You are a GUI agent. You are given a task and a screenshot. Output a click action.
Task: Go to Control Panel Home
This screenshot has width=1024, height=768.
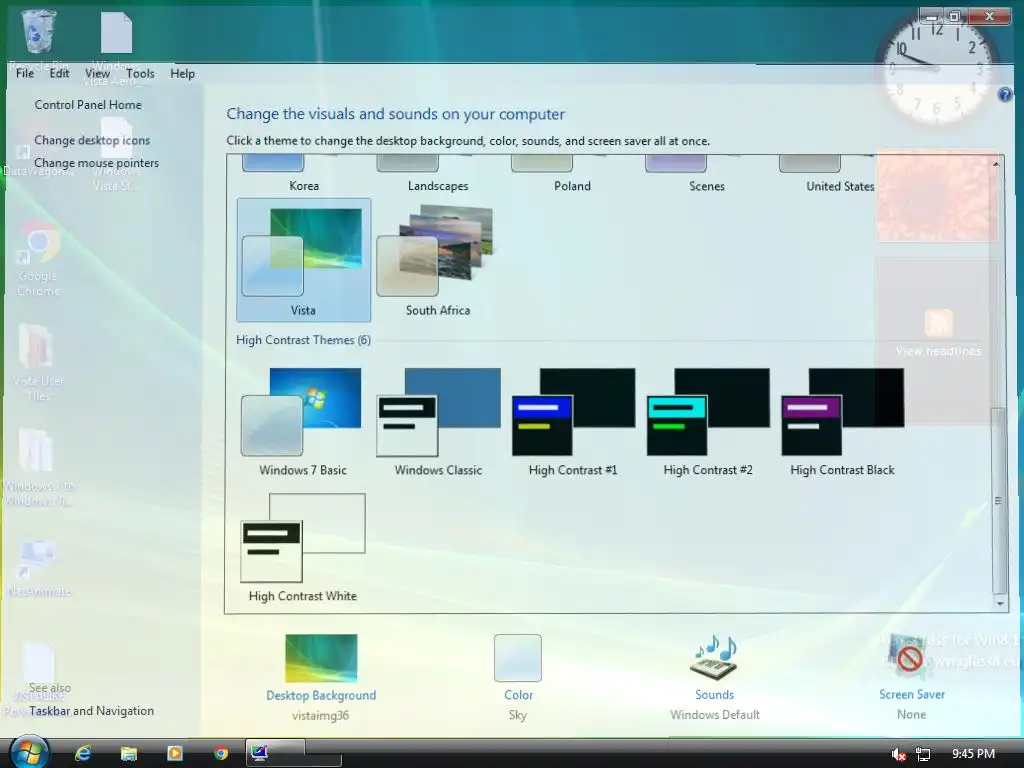(x=88, y=104)
